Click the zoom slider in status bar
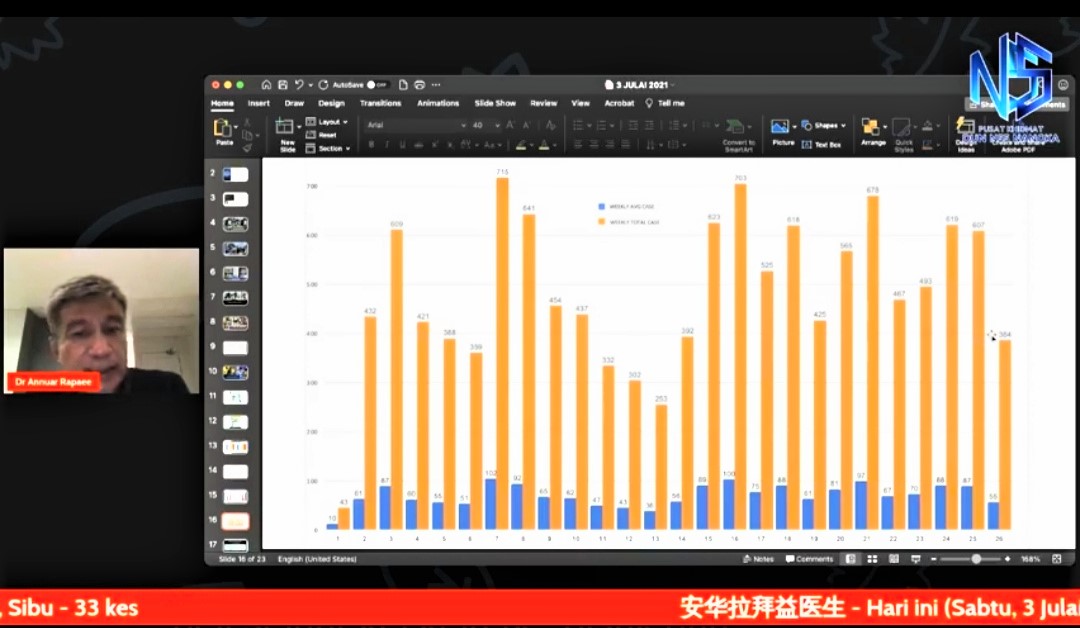Viewport: 1080px width, 628px height. [x=975, y=559]
